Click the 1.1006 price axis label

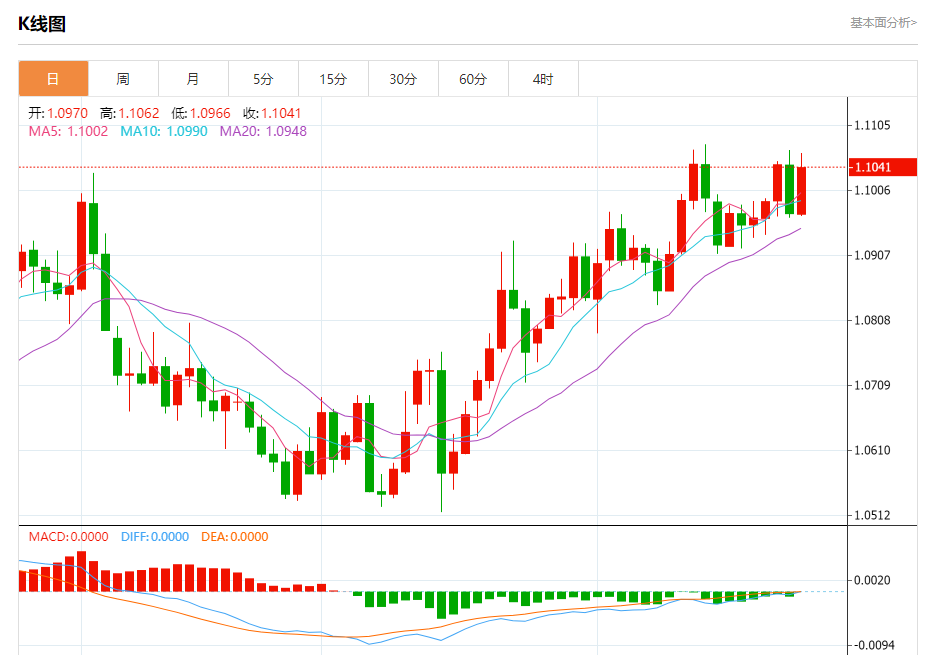872,190
